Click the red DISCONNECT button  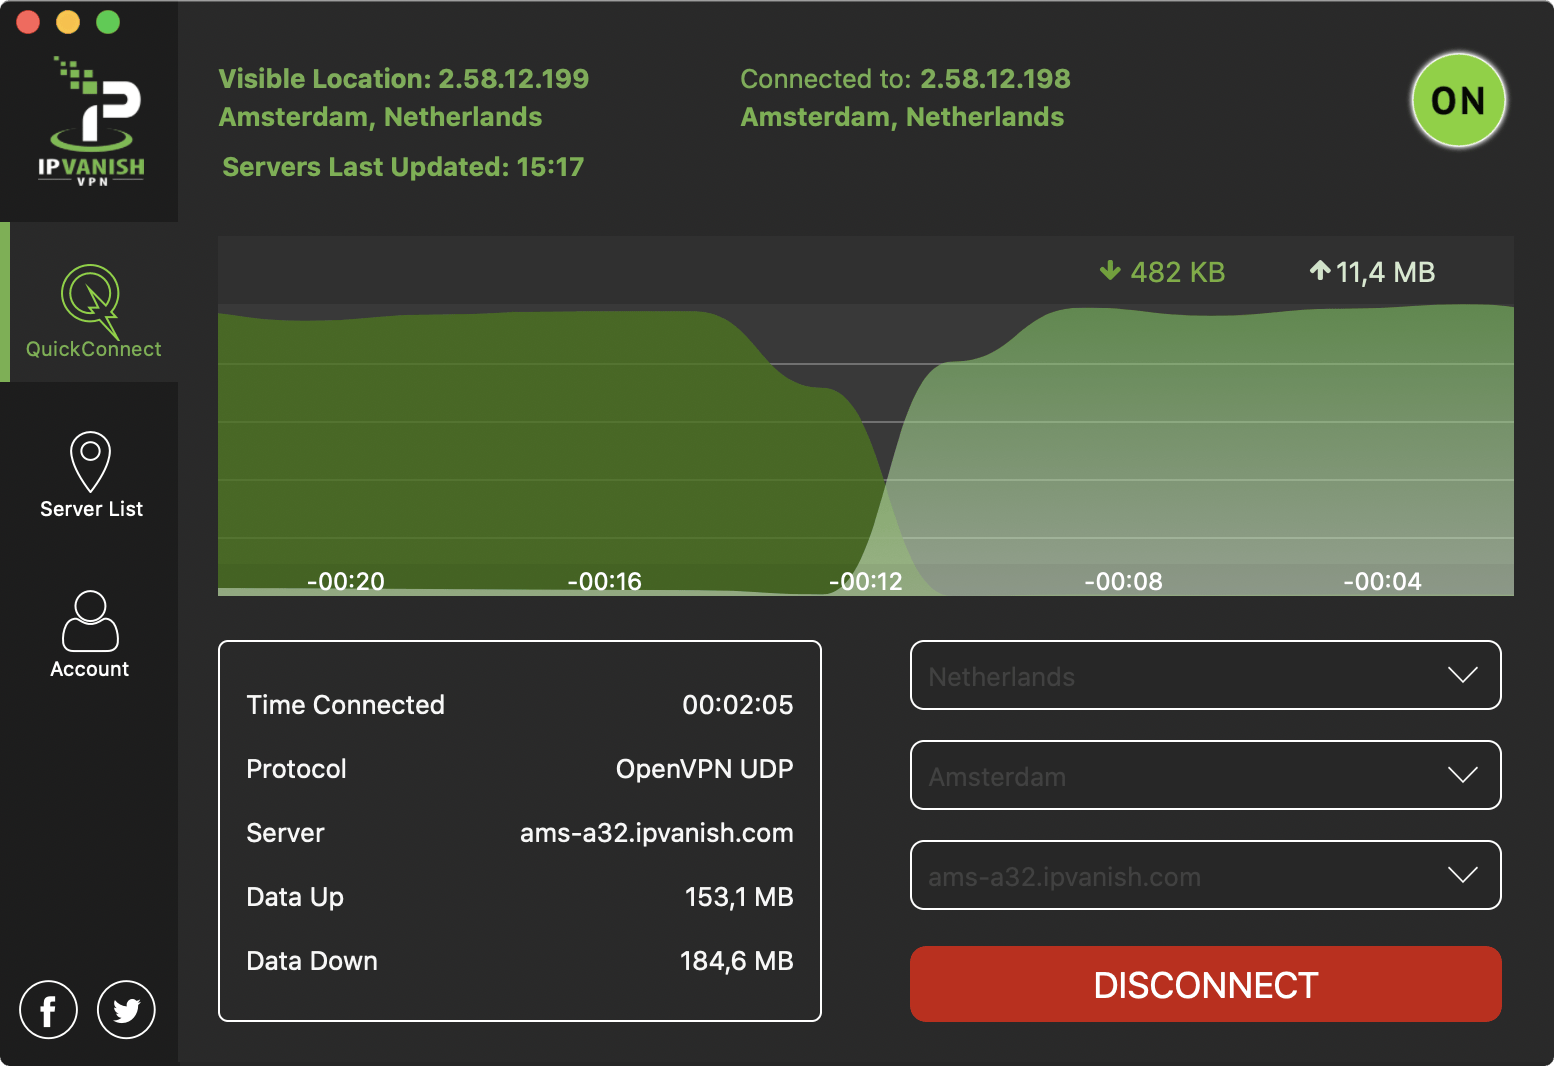(x=1205, y=984)
